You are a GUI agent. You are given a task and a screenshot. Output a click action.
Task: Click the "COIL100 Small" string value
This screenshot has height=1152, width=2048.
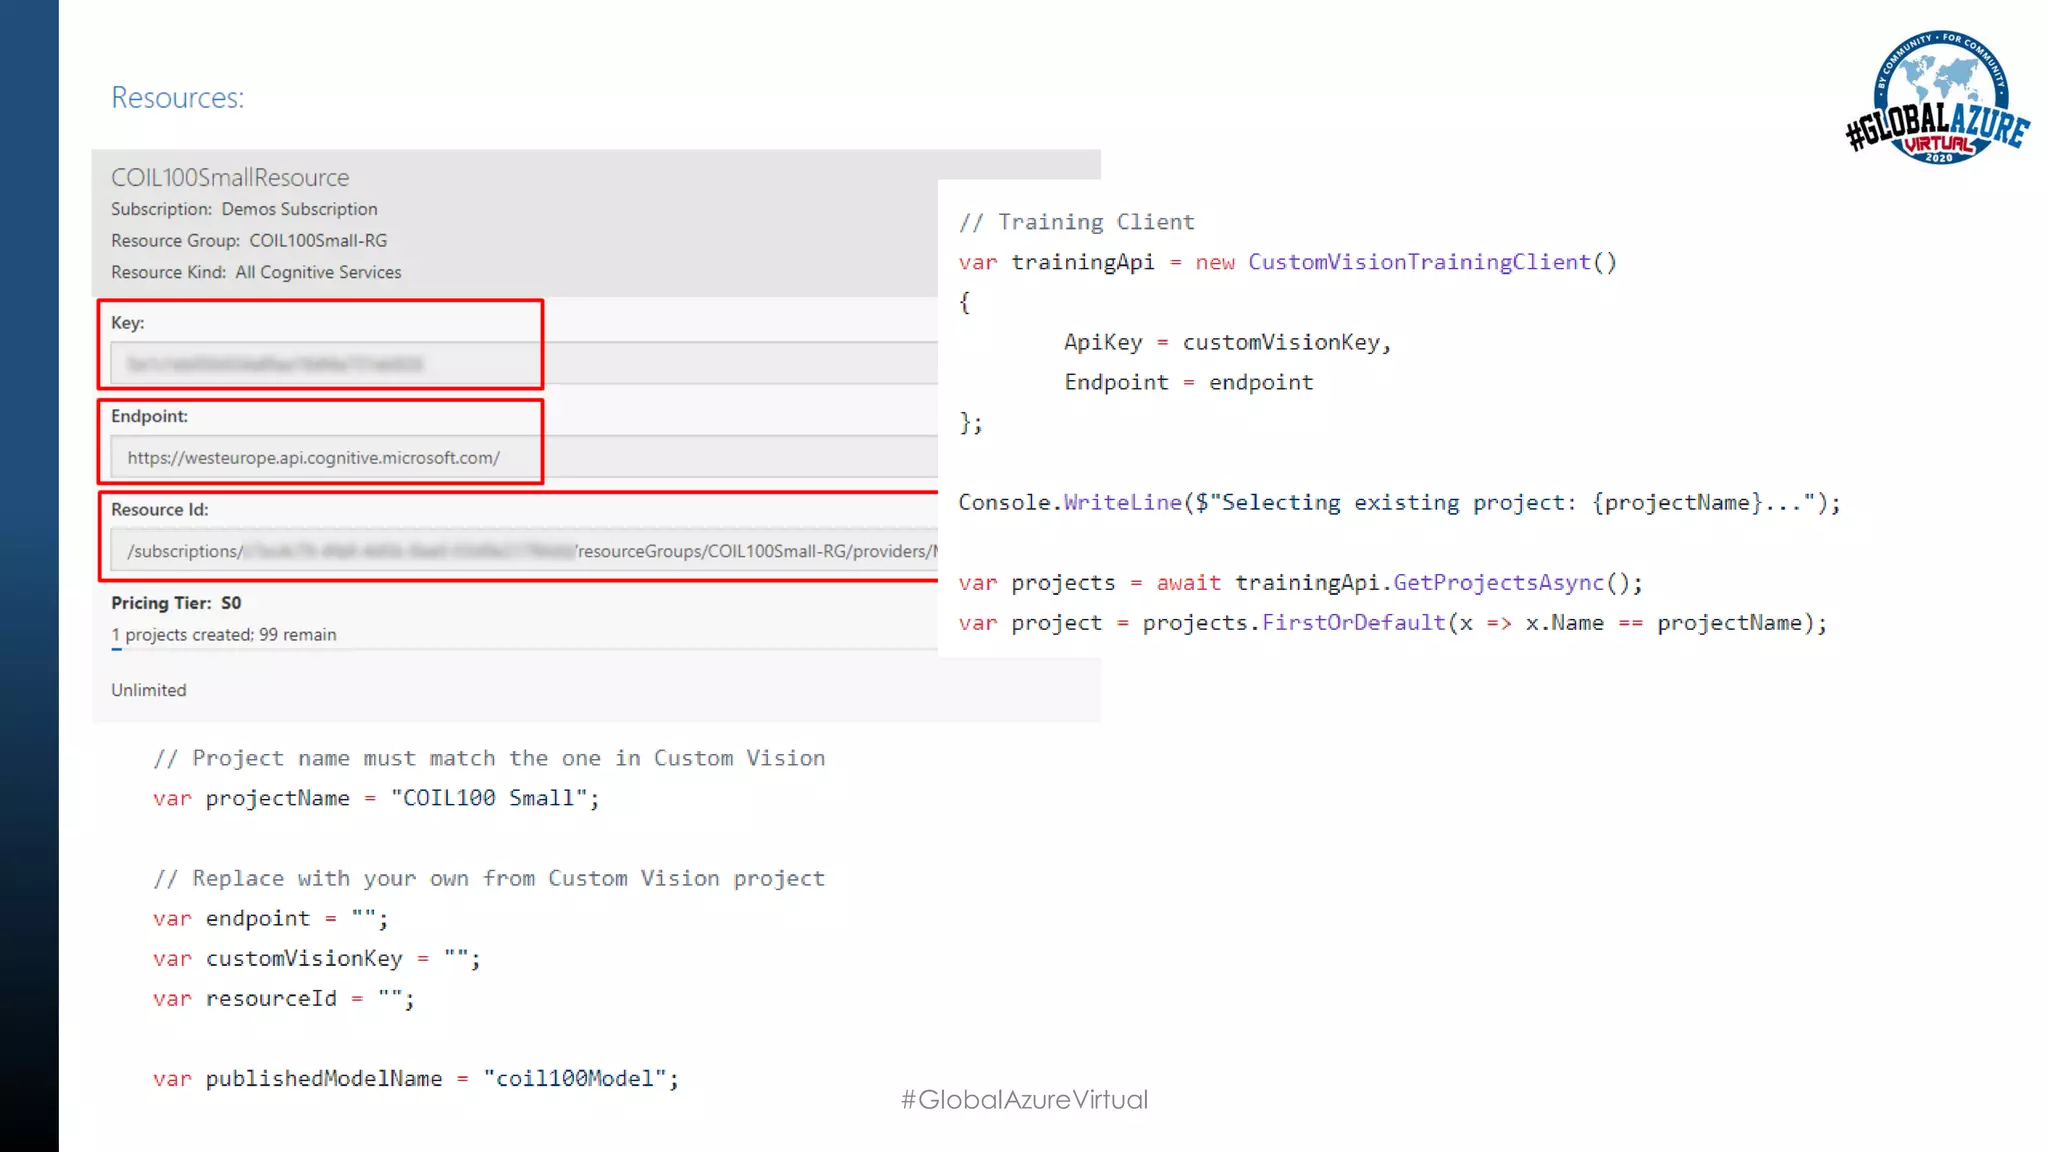pyautogui.click(x=488, y=798)
